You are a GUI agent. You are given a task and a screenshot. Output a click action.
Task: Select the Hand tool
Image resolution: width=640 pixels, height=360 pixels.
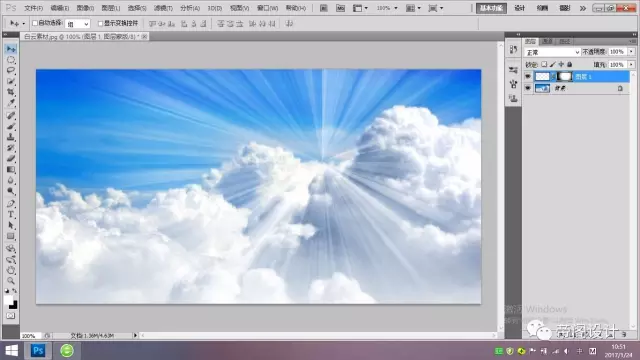11,270
